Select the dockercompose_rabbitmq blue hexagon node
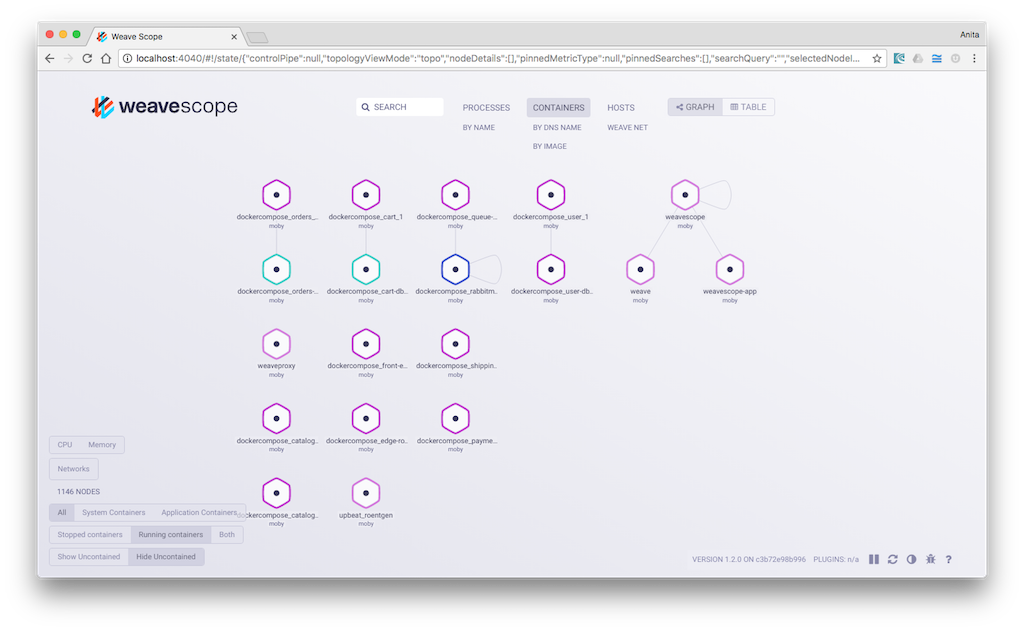1024x631 pixels. coord(455,269)
